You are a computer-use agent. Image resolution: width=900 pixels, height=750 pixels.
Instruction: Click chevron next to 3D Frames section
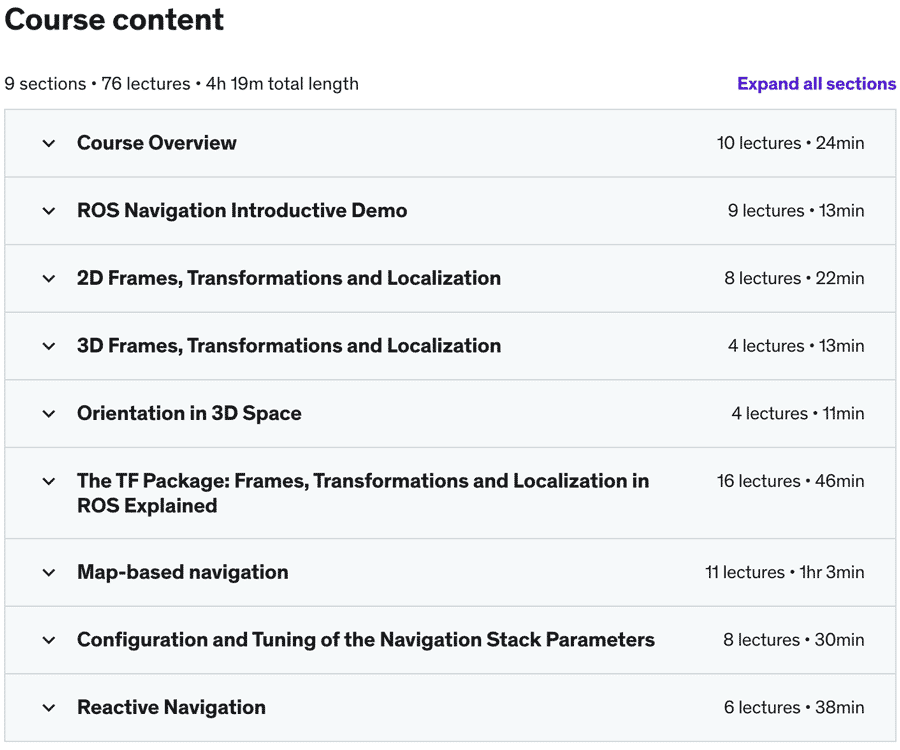49,346
